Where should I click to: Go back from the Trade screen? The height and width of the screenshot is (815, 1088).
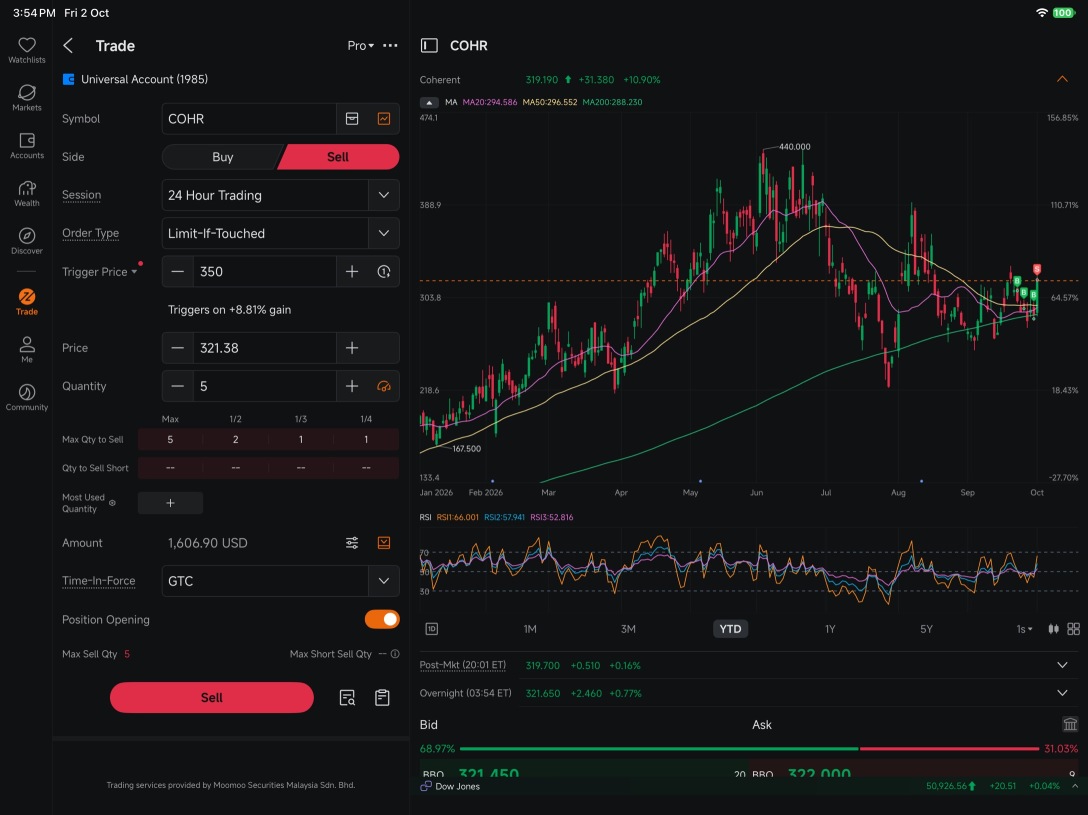click(x=68, y=46)
